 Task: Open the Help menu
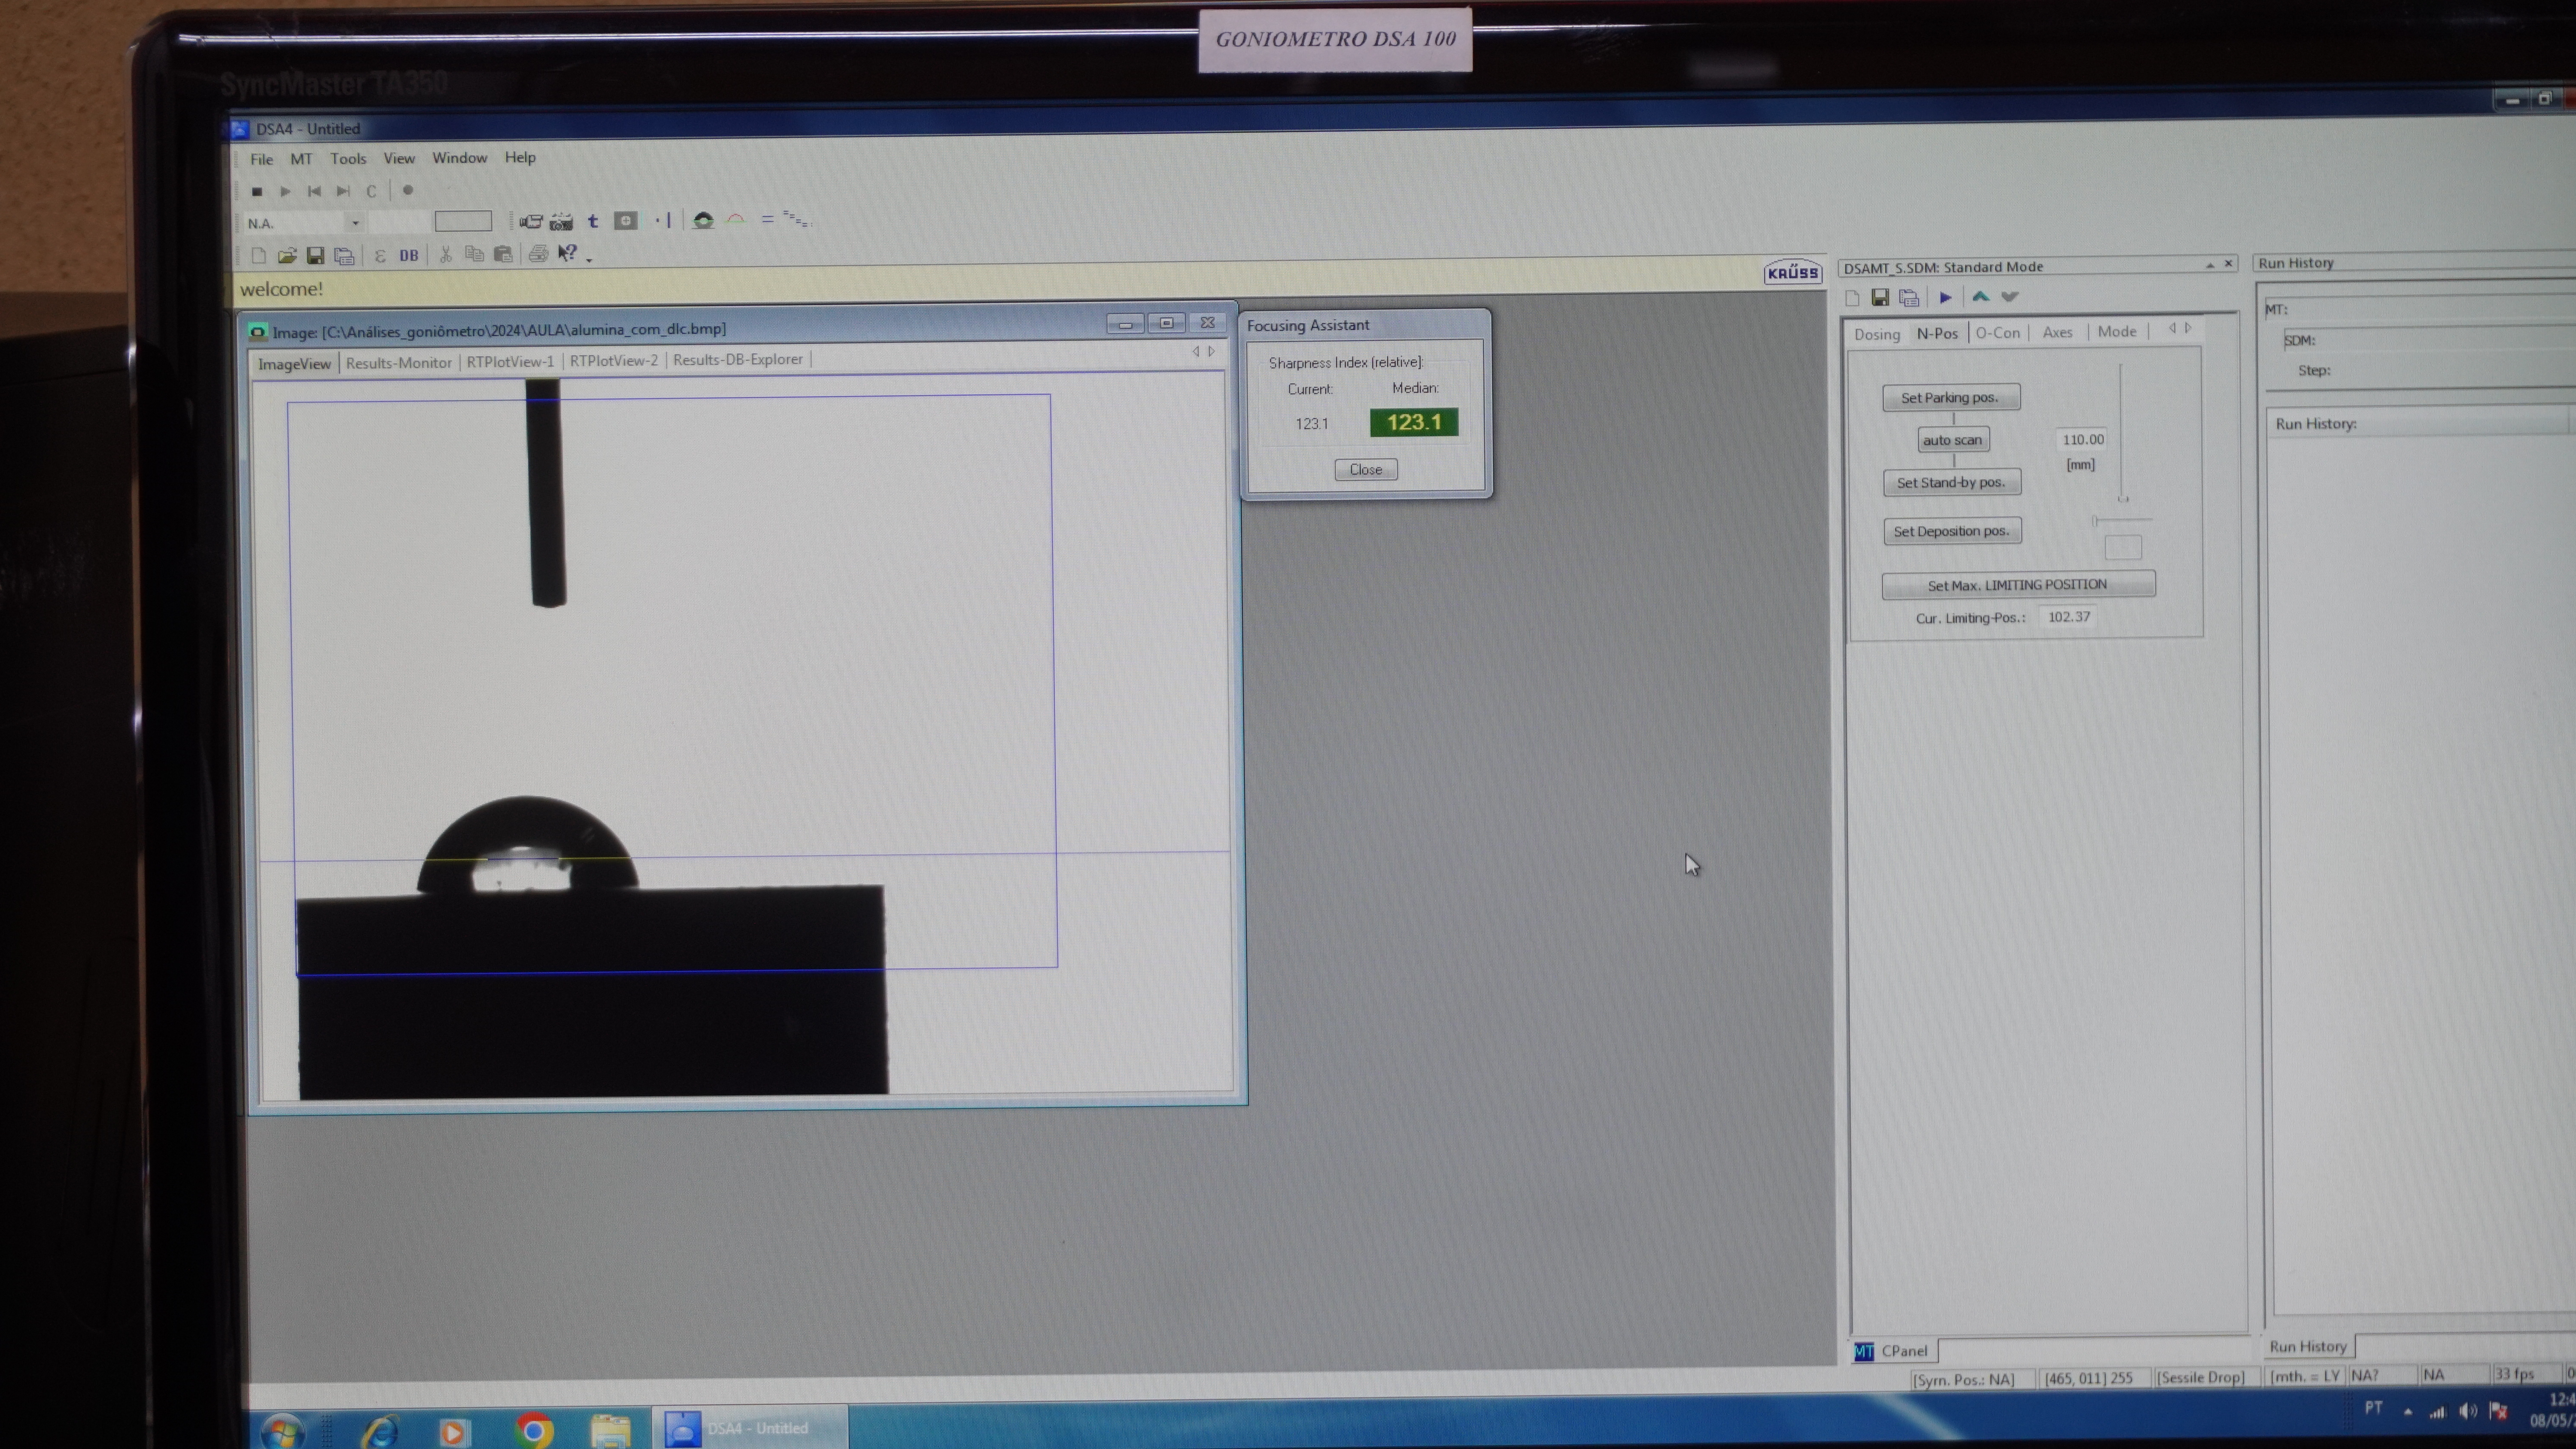click(x=520, y=157)
